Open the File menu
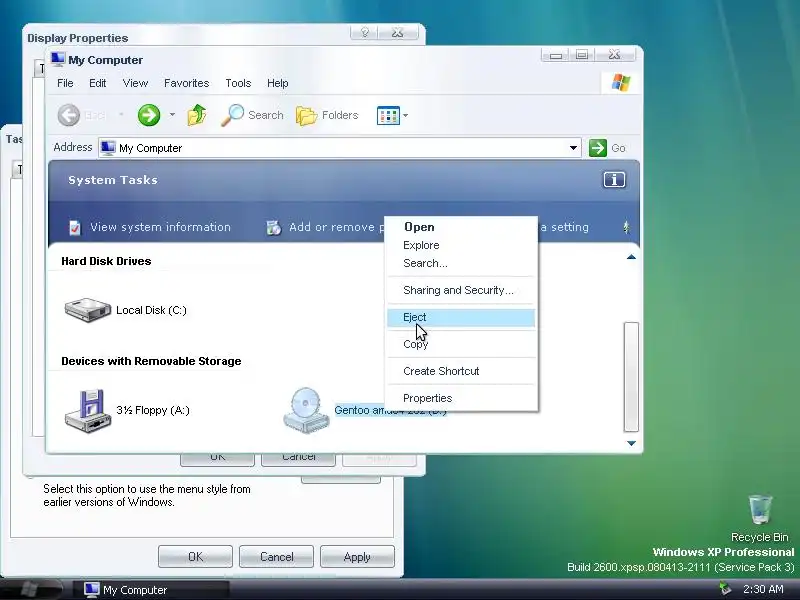Image resolution: width=800 pixels, height=600 pixels. coord(65,83)
